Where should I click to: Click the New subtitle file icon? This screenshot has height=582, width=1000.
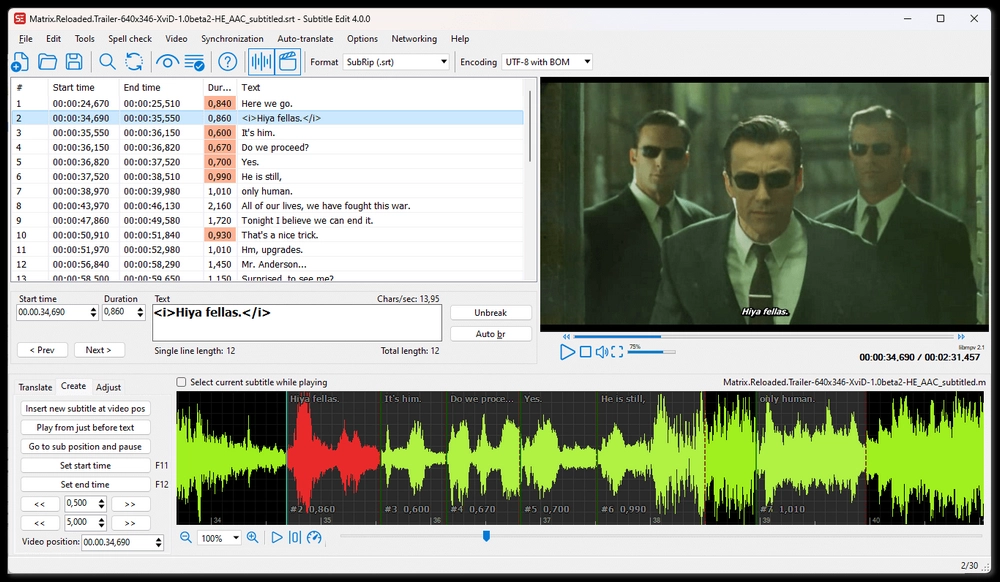tap(20, 62)
